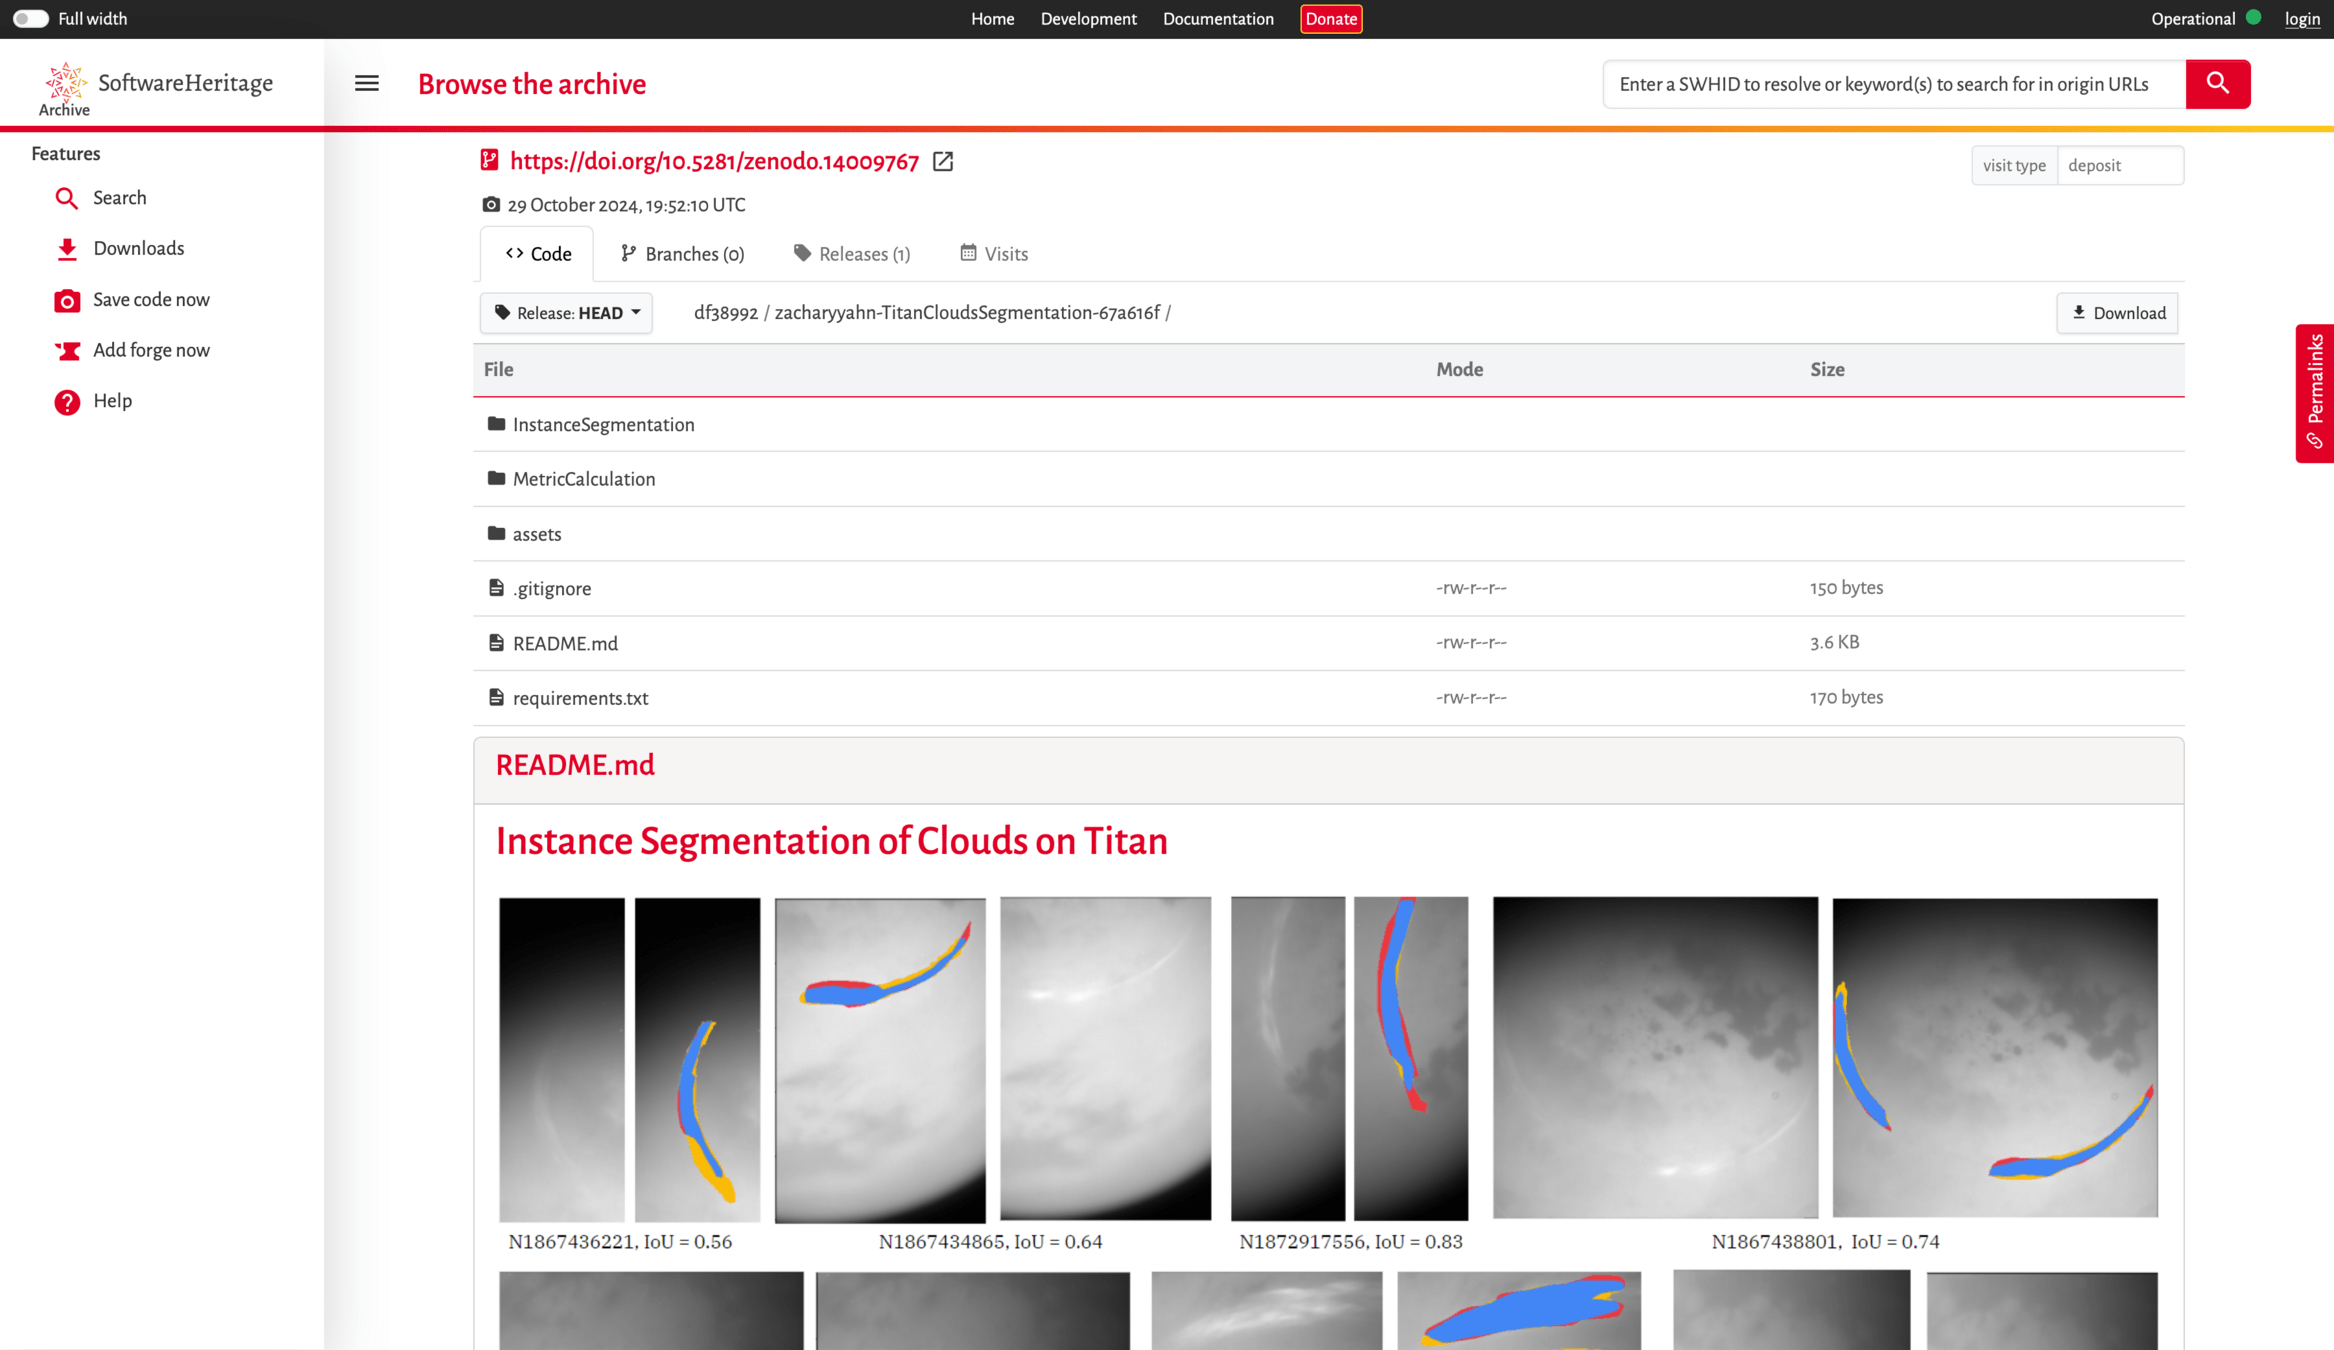Click the Download button
The width and height of the screenshot is (2334, 1350).
[2117, 313]
